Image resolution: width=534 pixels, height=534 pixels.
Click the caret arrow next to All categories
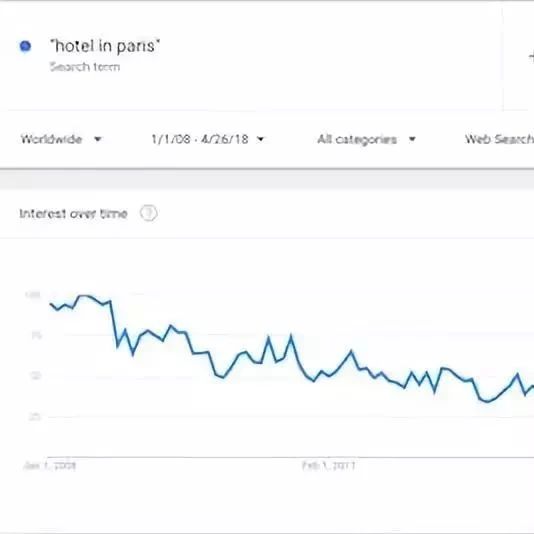click(412, 139)
